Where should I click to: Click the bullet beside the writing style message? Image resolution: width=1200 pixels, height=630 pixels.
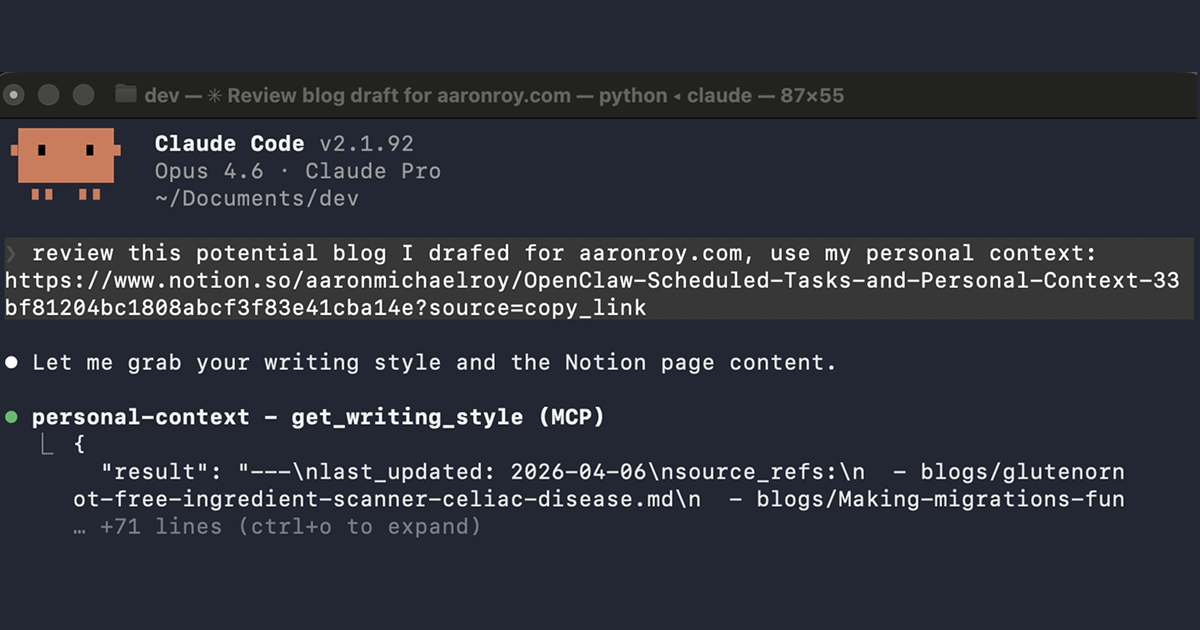click(x=12, y=362)
